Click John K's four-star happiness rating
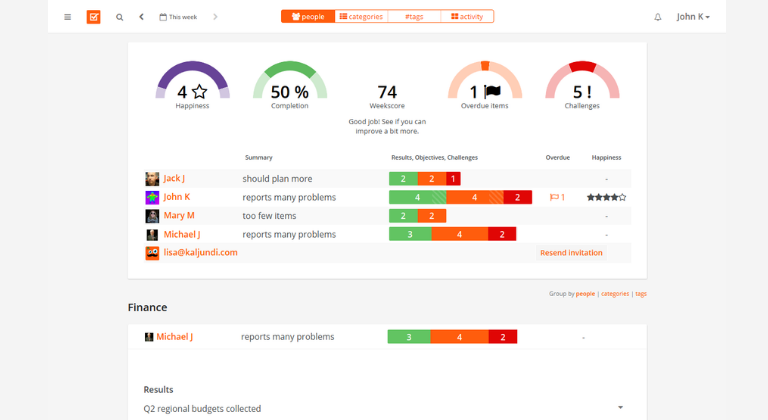Screen dimensions: 768x420 [606, 197]
